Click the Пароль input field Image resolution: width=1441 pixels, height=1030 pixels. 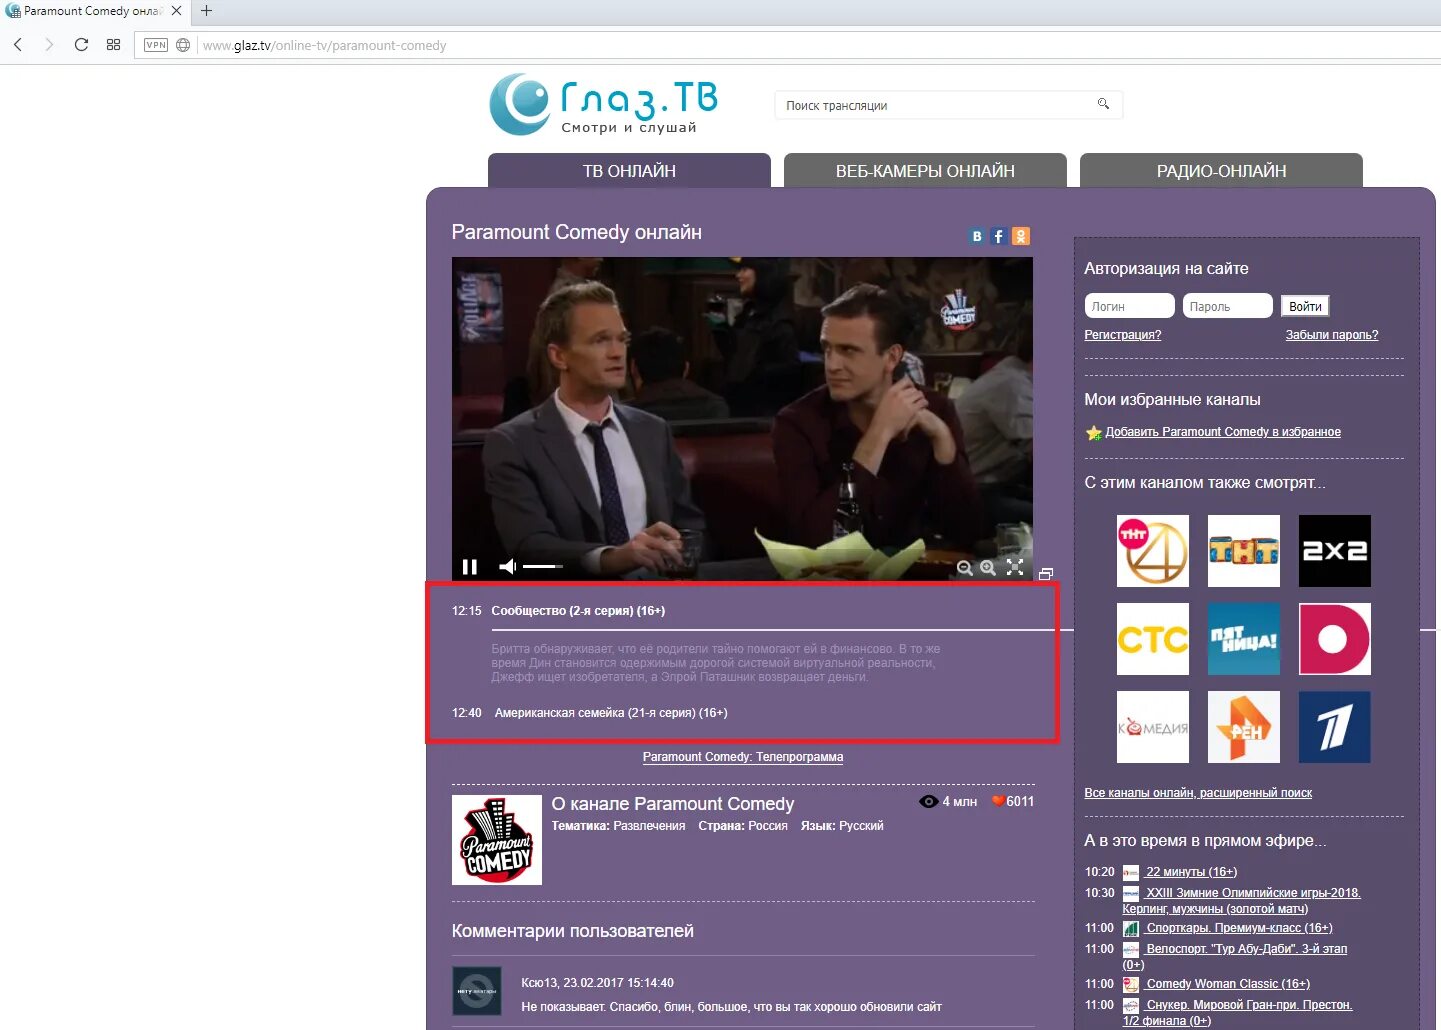pyautogui.click(x=1227, y=306)
